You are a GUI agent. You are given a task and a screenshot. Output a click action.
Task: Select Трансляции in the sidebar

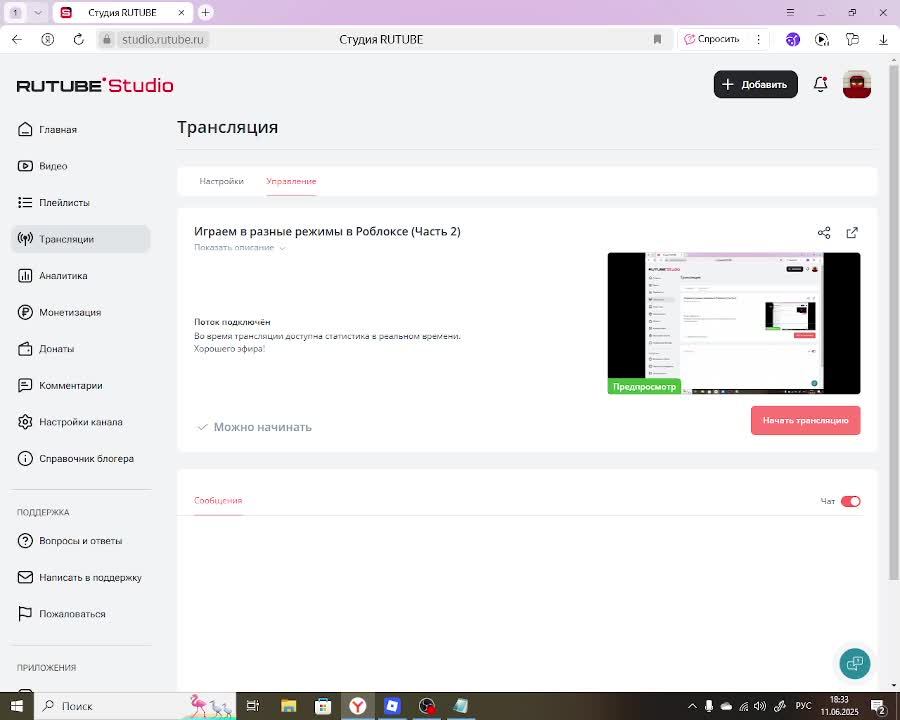[80, 239]
